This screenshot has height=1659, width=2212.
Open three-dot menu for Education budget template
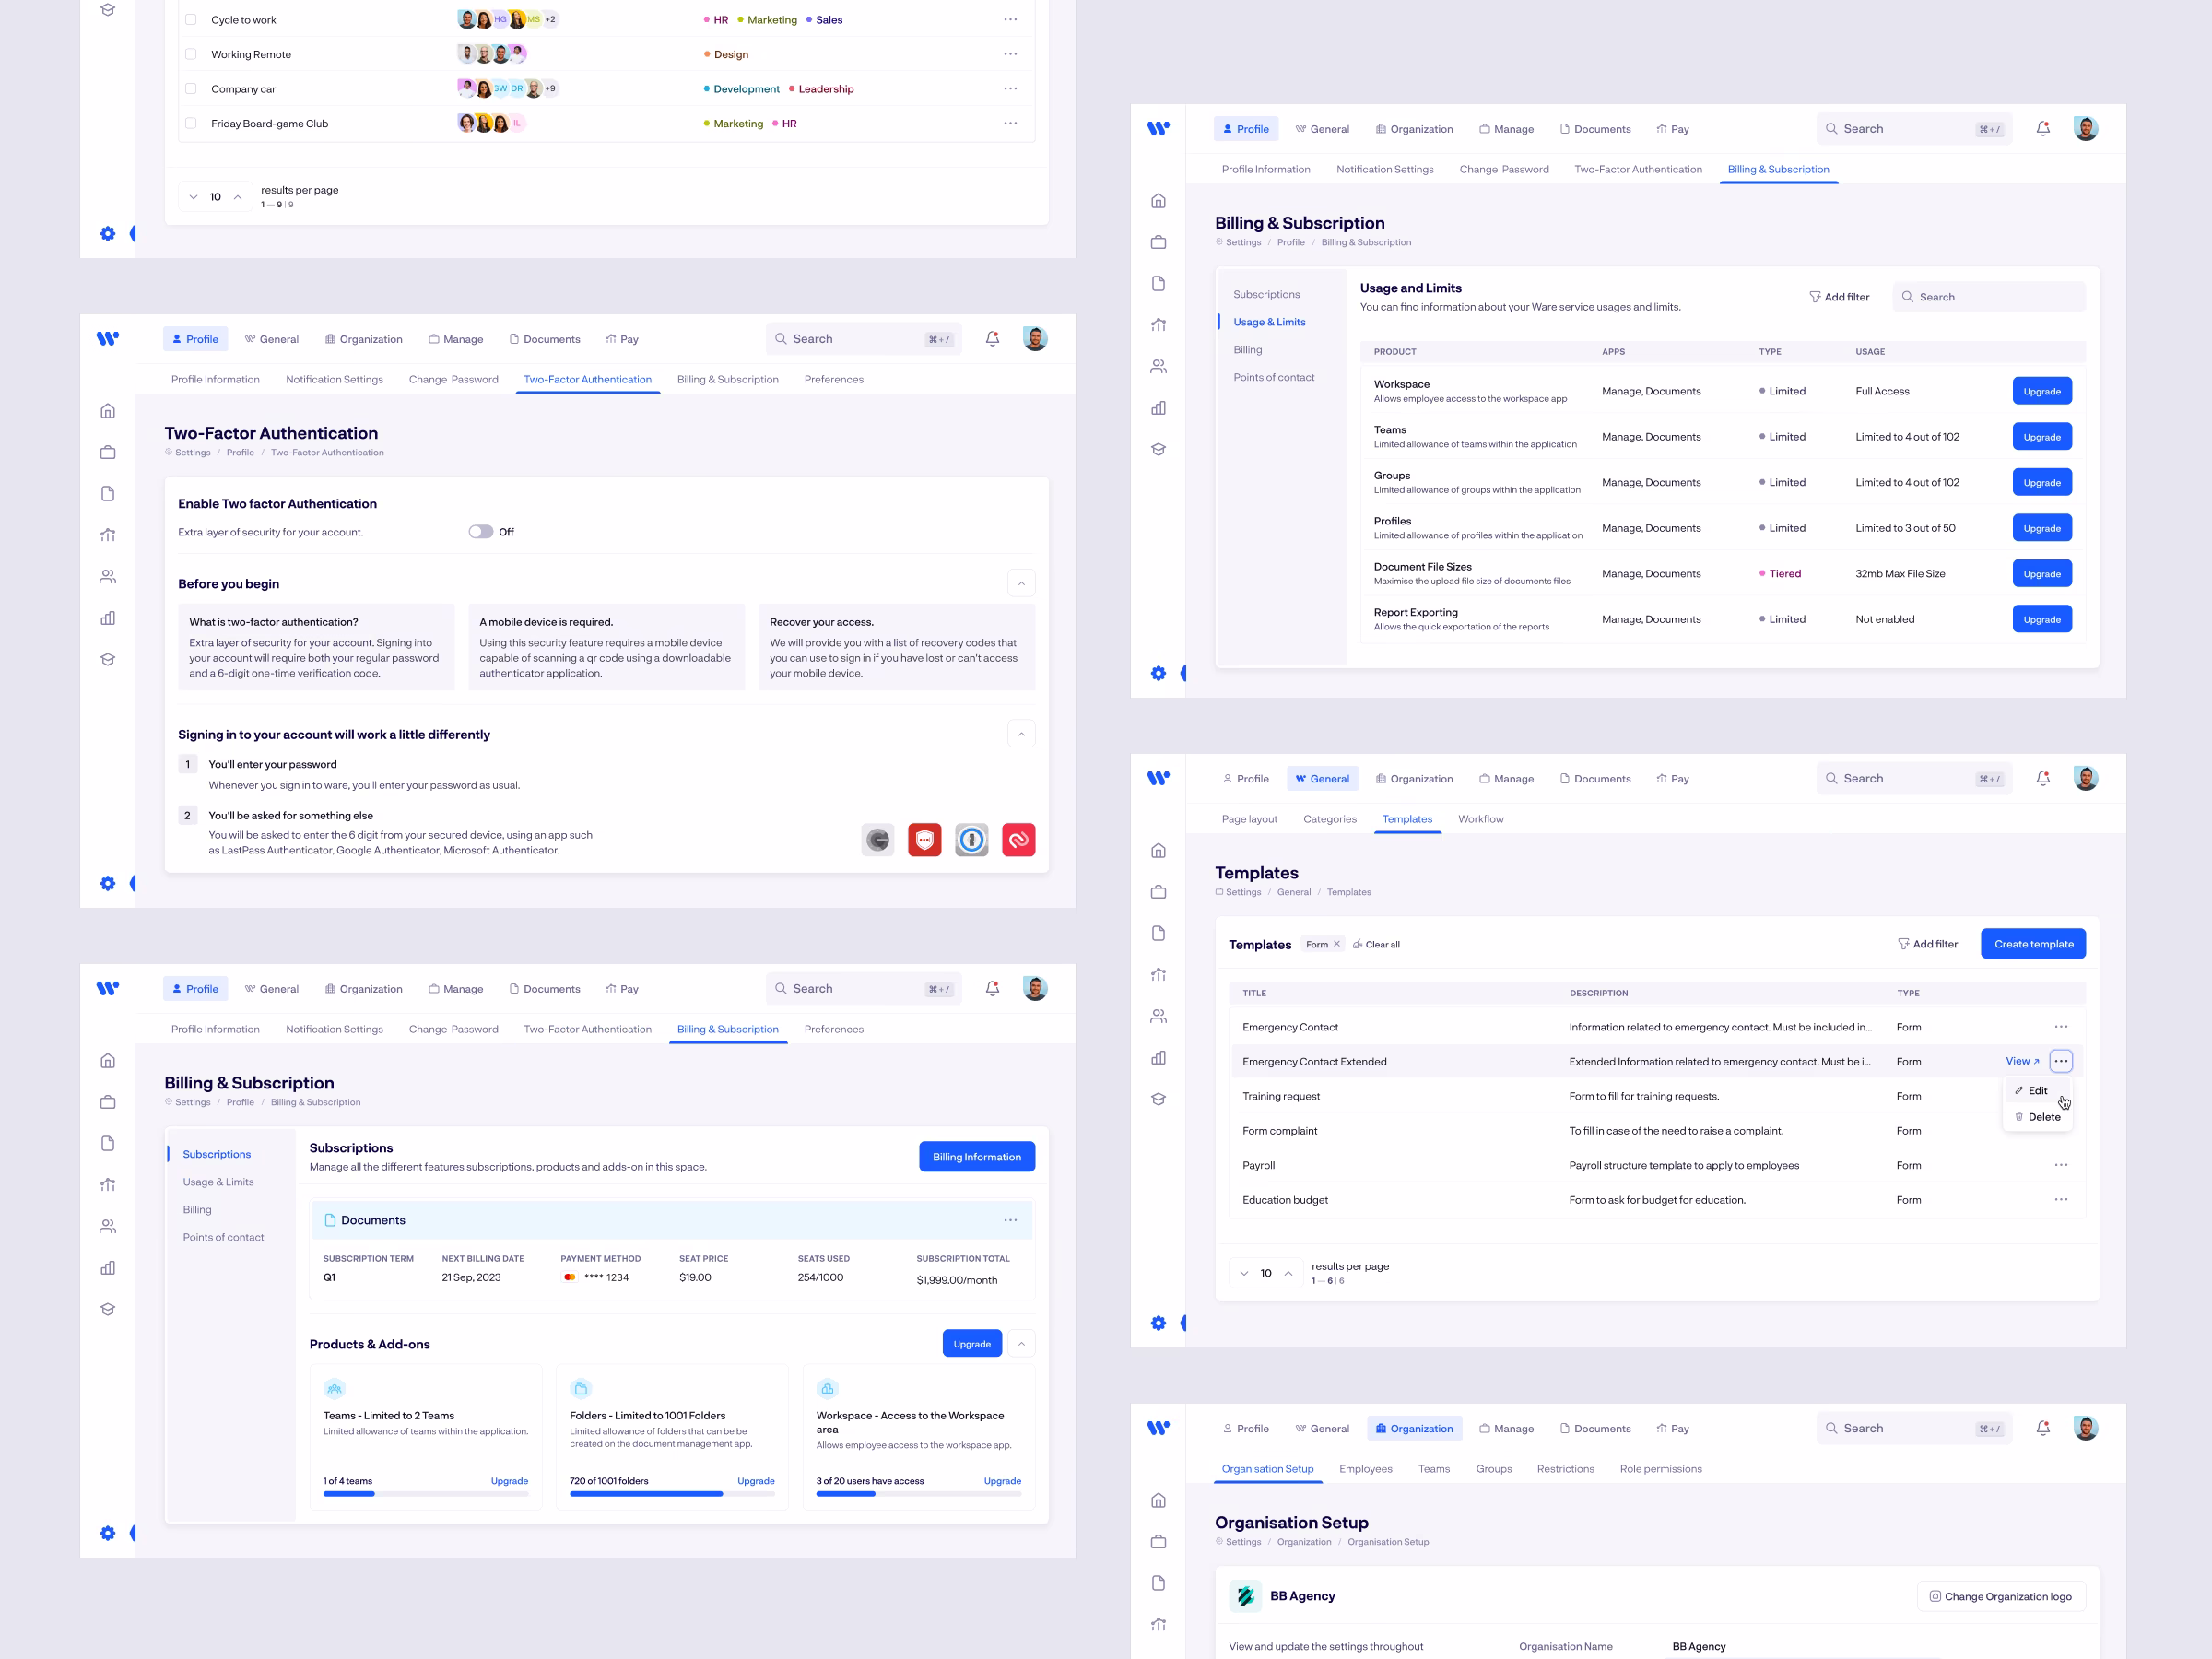pos(2061,1200)
